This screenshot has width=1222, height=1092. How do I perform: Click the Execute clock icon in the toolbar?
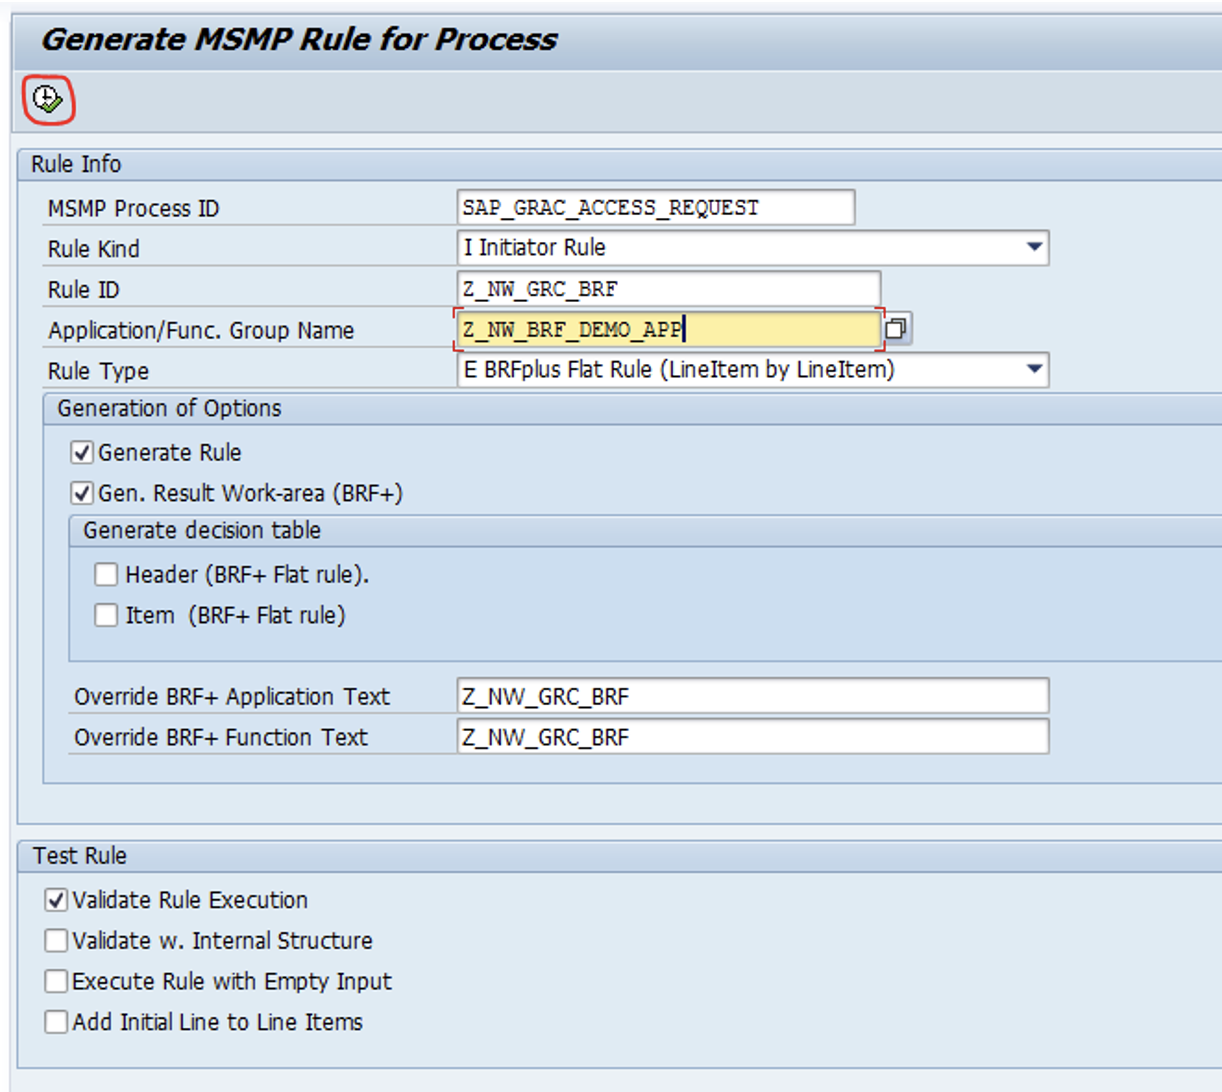(x=48, y=99)
